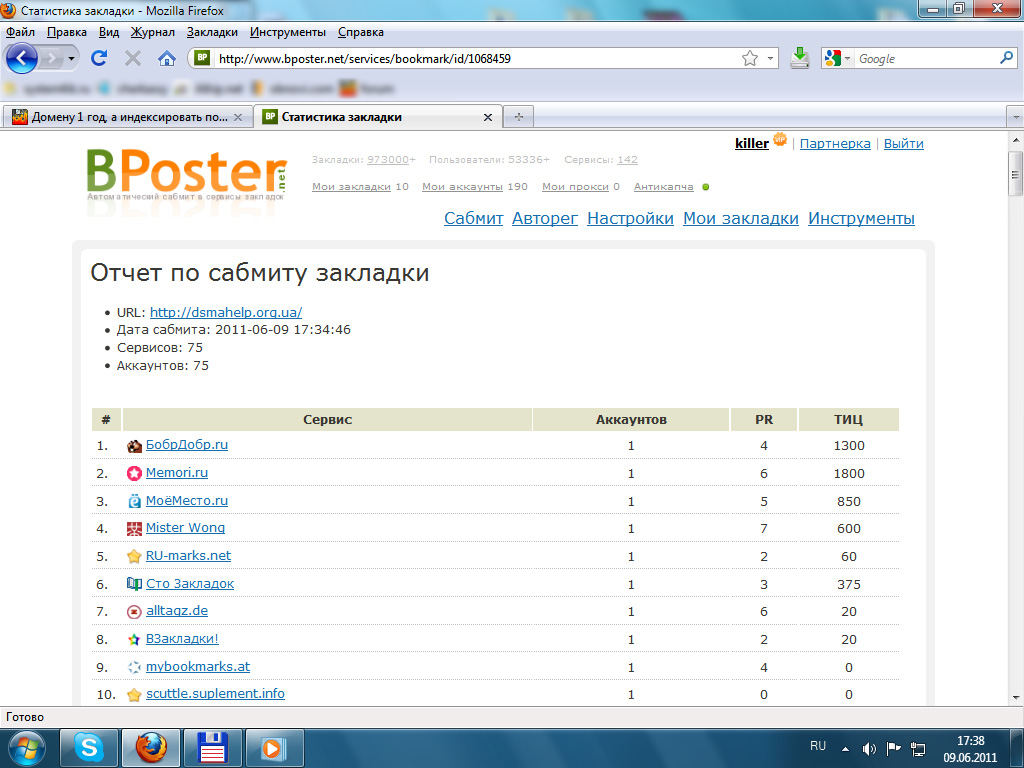This screenshot has height=768, width=1024.
Task: Click the volume speaker tray icon
Action: (869, 749)
